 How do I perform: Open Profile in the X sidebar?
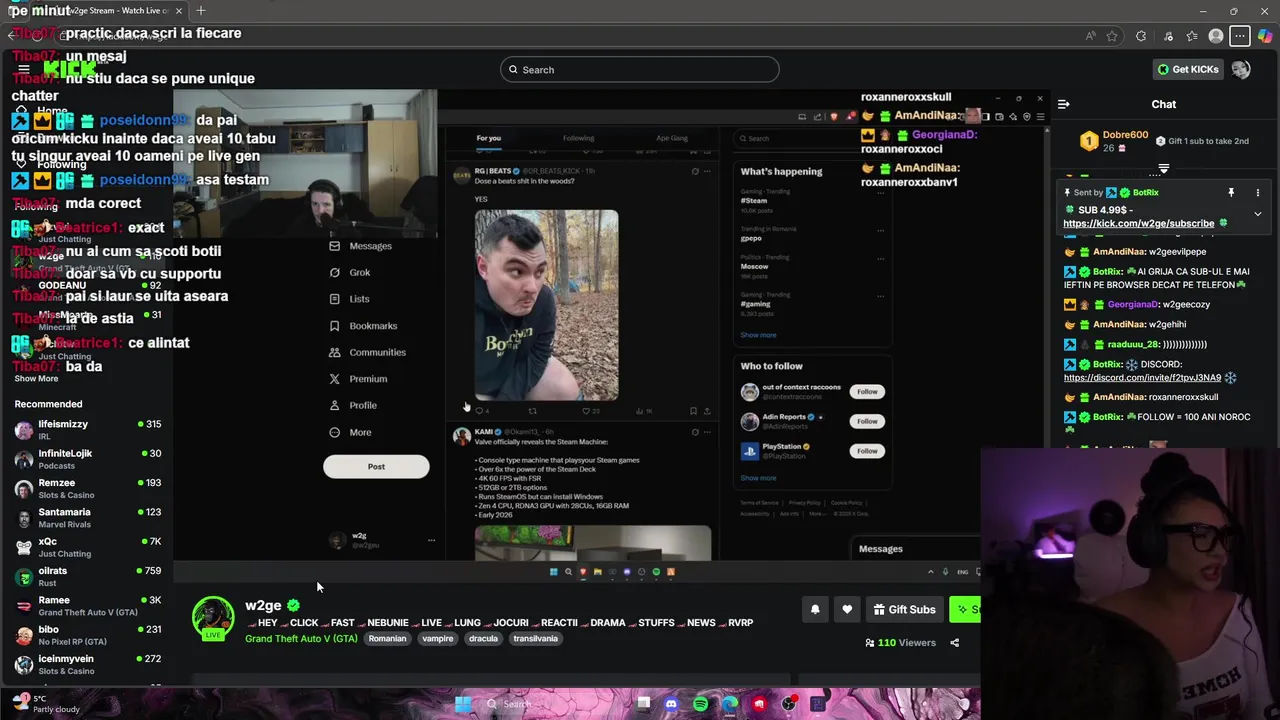point(353,405)
